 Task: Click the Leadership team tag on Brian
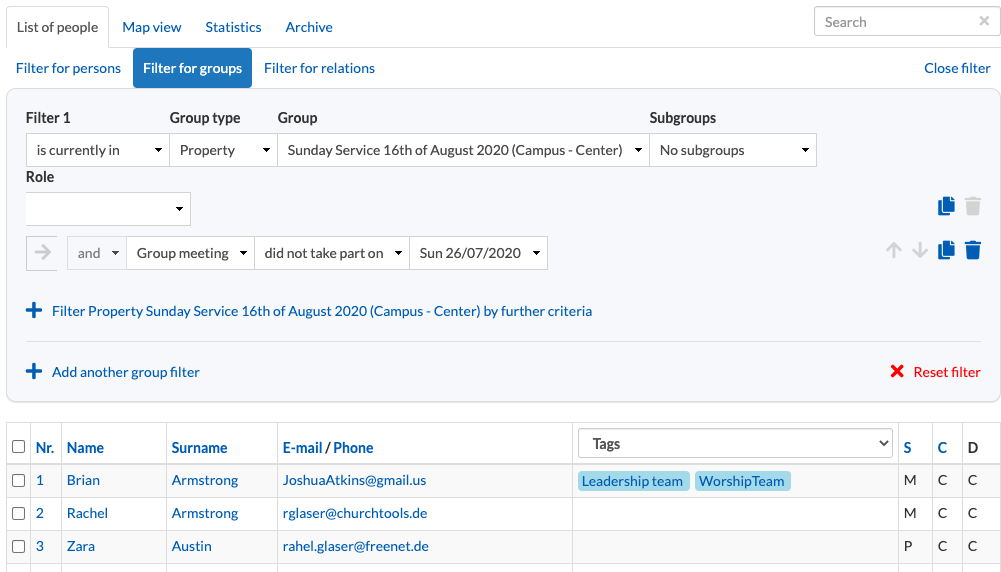[633, 481]
